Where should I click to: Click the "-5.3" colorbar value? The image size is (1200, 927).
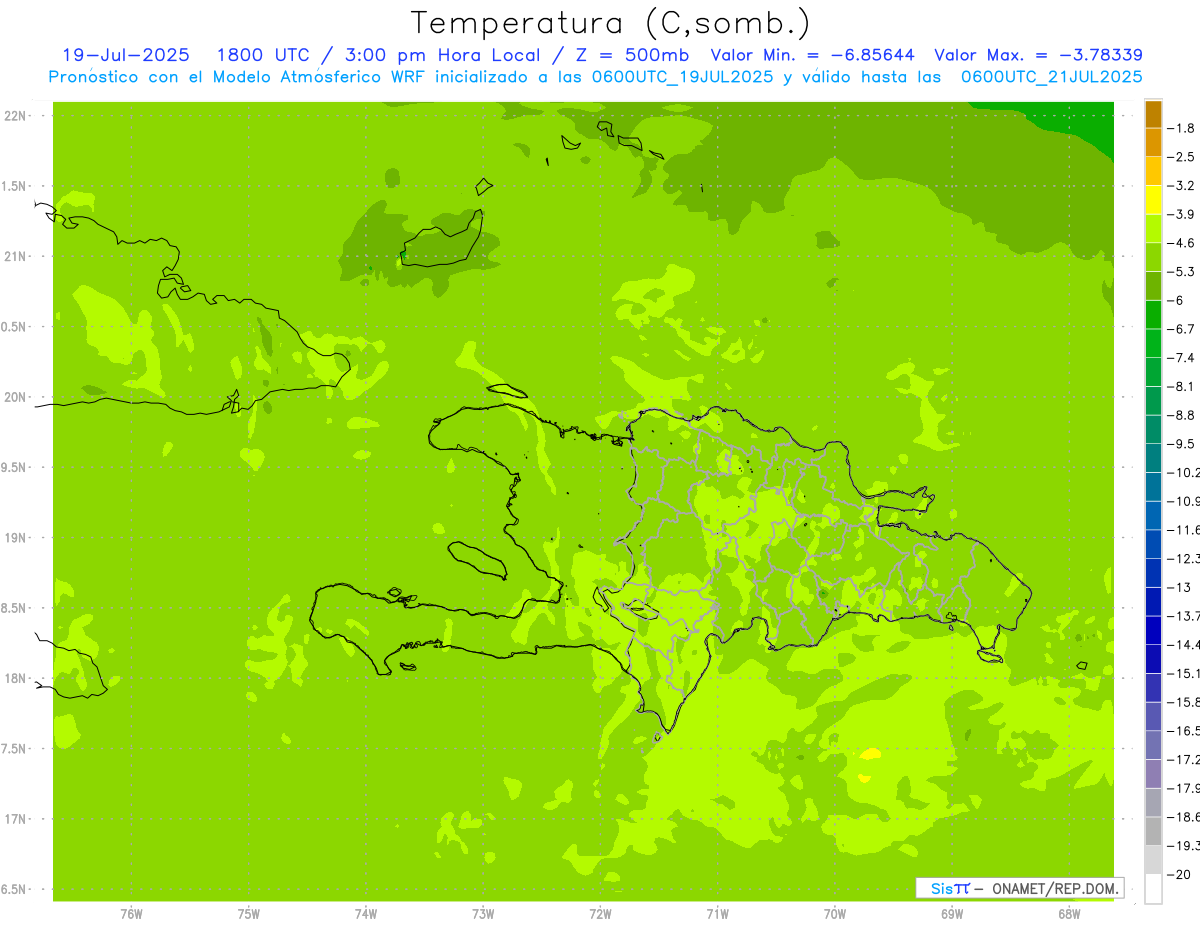coord(1182,272)
